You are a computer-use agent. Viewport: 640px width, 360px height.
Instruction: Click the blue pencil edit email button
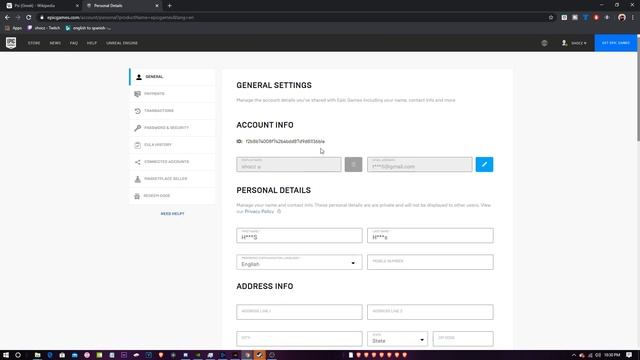pos(484,164)
